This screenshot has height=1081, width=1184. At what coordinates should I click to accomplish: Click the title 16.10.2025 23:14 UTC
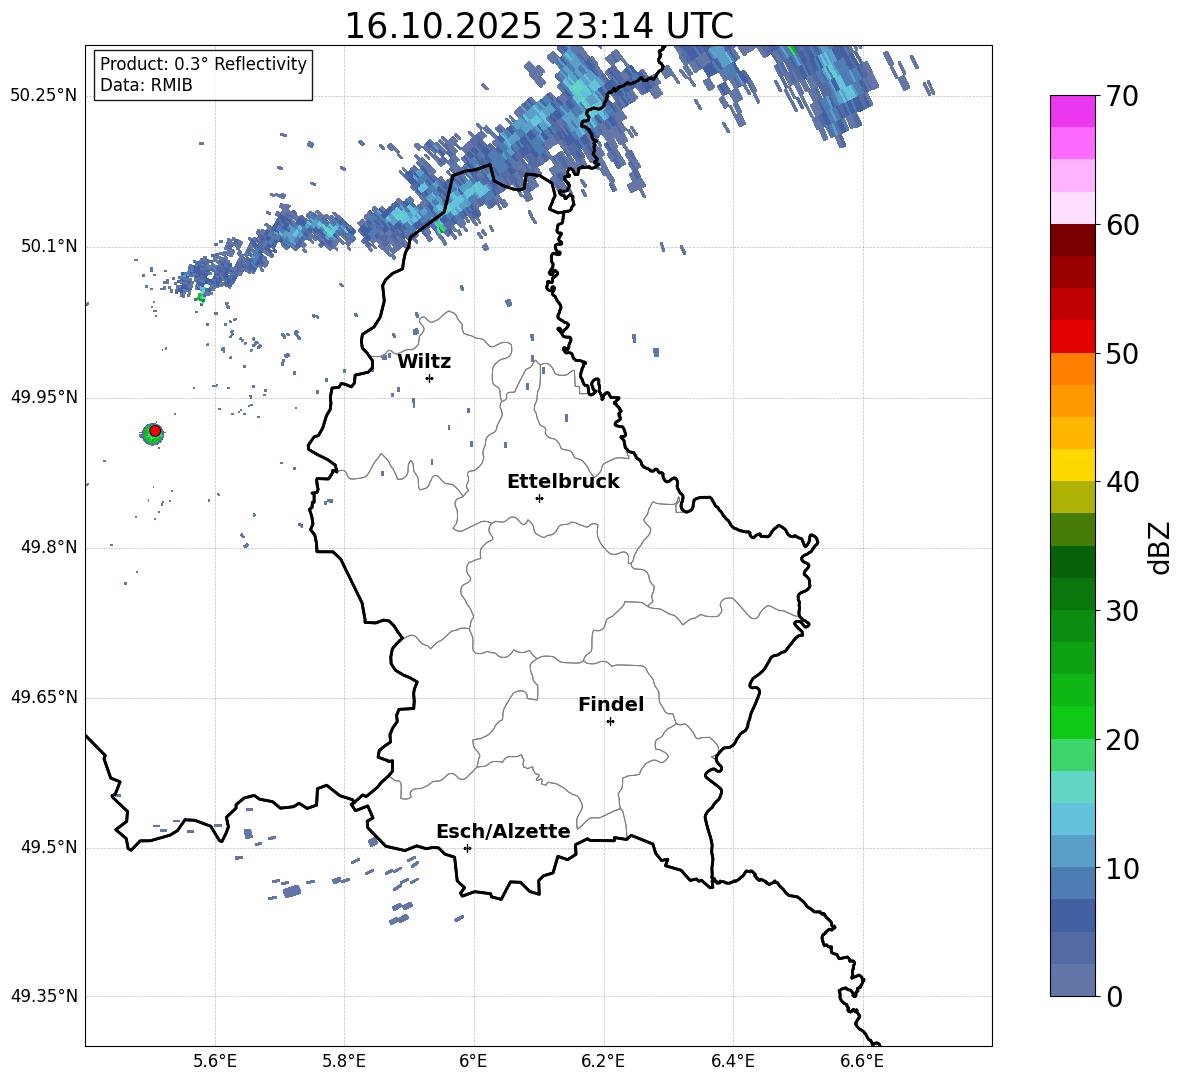[539, 26]
